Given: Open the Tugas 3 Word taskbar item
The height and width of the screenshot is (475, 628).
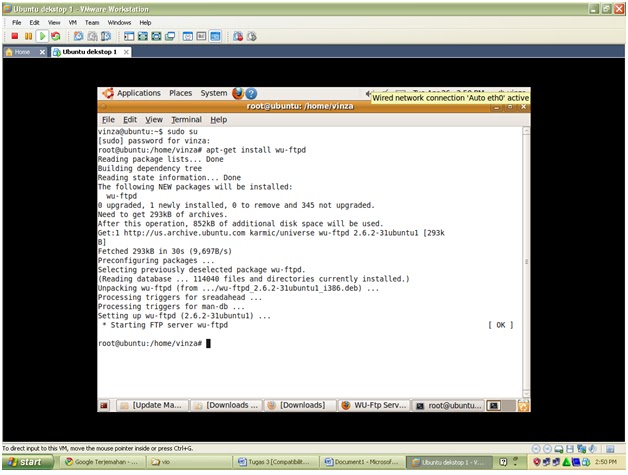Looking at the screenshot, I should coord(275,462).
